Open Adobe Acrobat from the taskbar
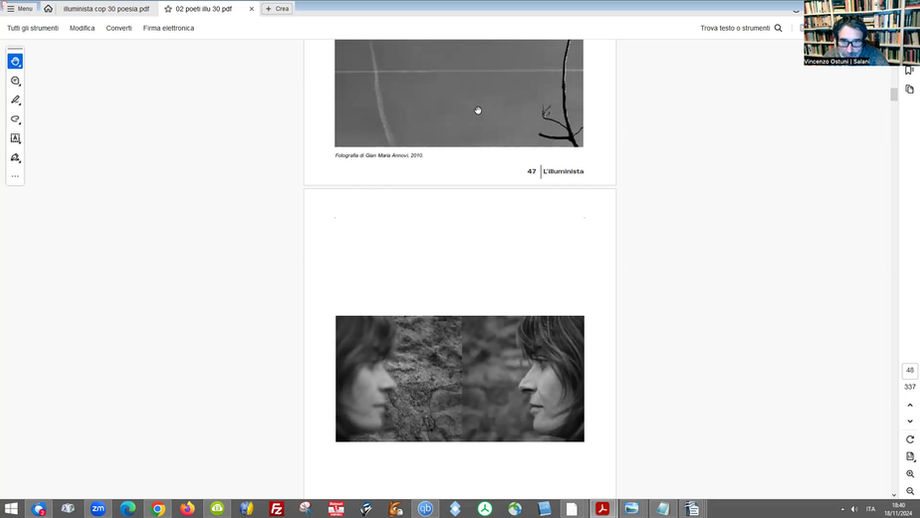Image resolution: width=920 pixels, height=518 pixels. [603, 509]
